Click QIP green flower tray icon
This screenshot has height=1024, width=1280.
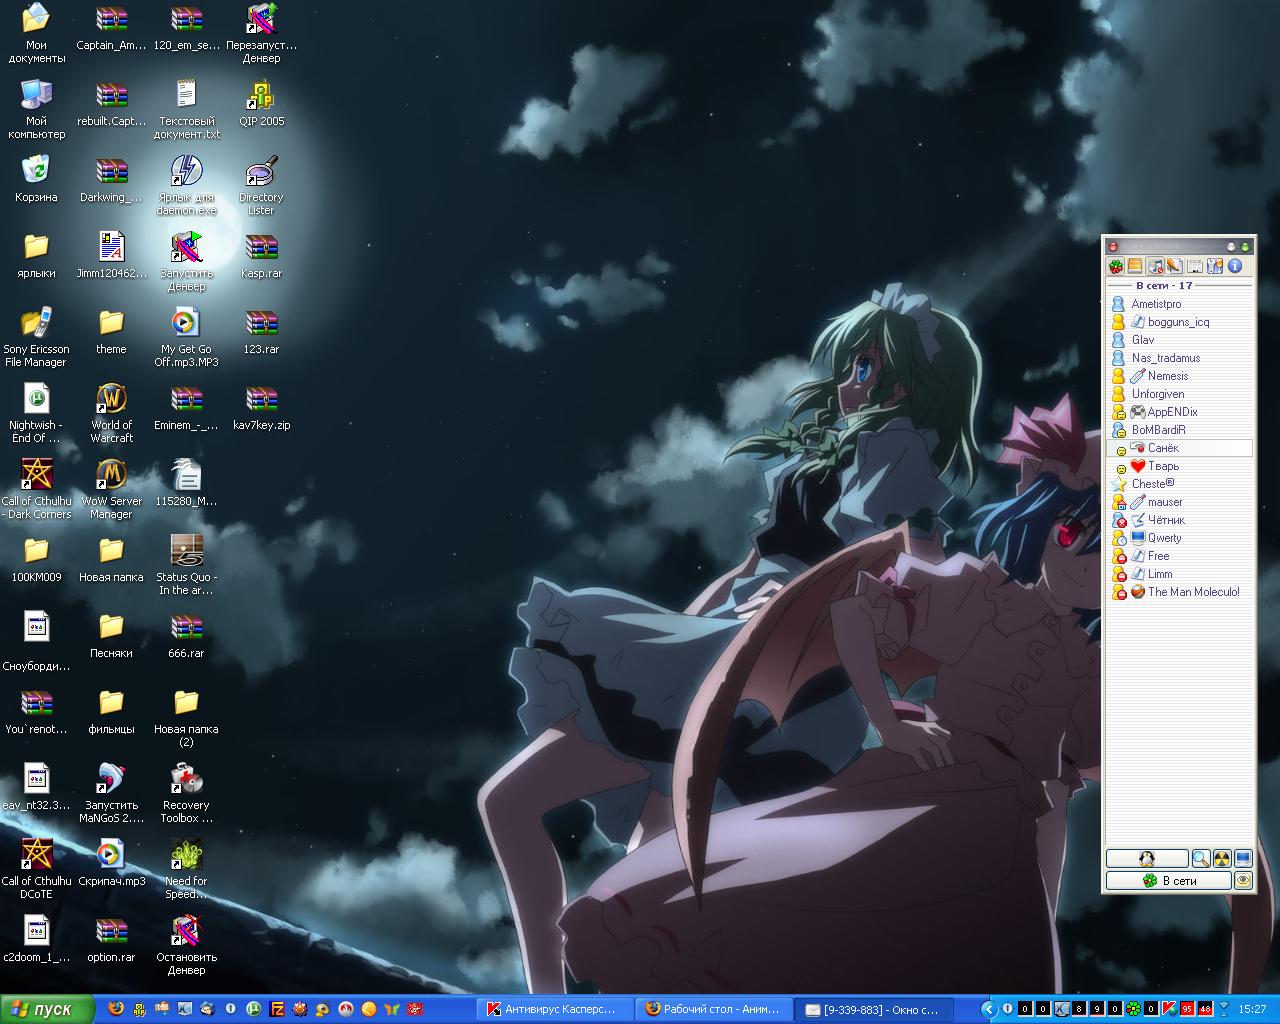pos(1133,1009)
